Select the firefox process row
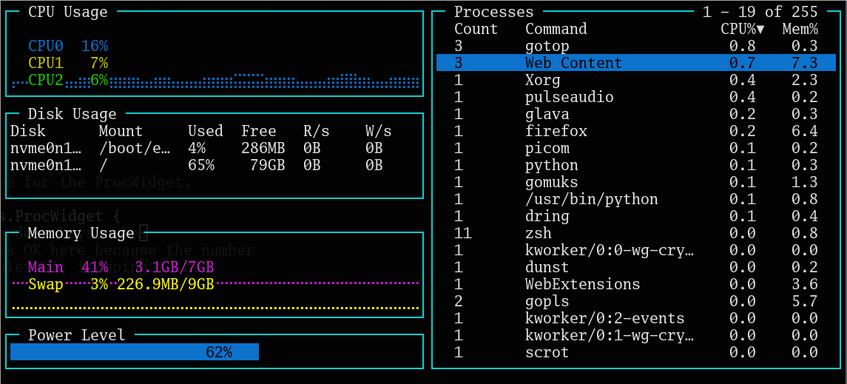 636,131
